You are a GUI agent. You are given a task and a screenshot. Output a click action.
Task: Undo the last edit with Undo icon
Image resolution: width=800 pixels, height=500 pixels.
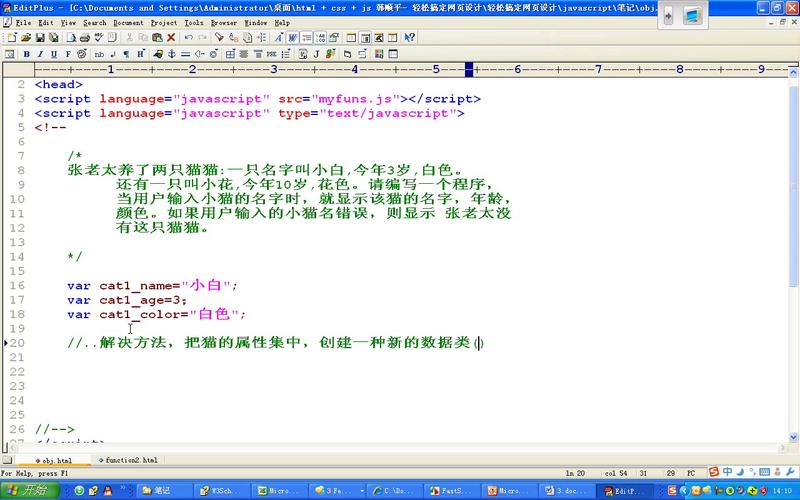pyautogui.click(x=189, y=37)
